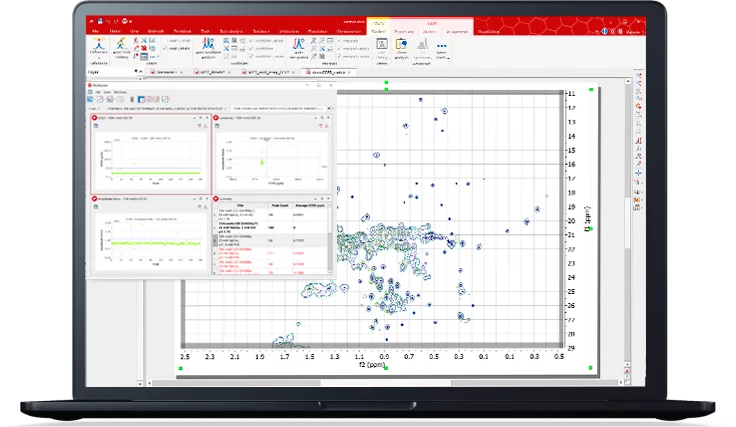Run Auto Integration from the ribbon
Image resolution: width=736 pixels, height=427 pixels.
tap(299, 49)
